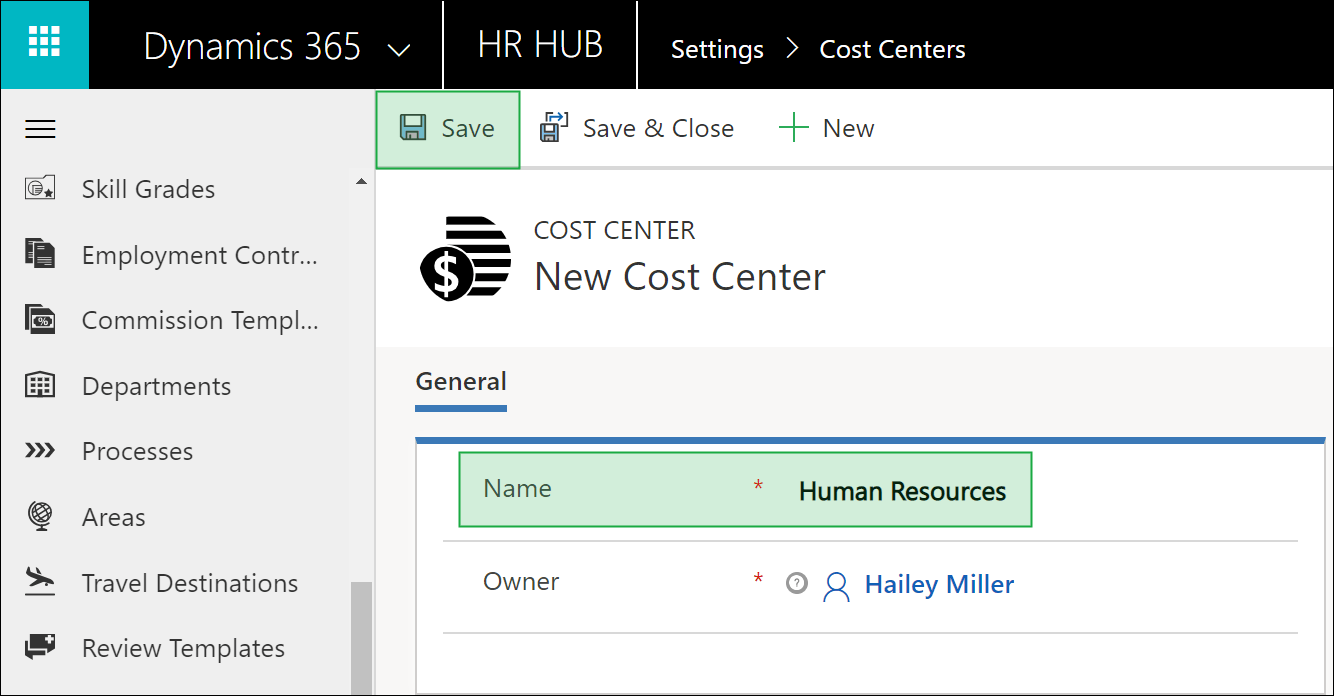Image resolution: width=1334 pixels, height=696 pixels.
Task: Open the HR HUB app link
Action: [x=541, y=45]
